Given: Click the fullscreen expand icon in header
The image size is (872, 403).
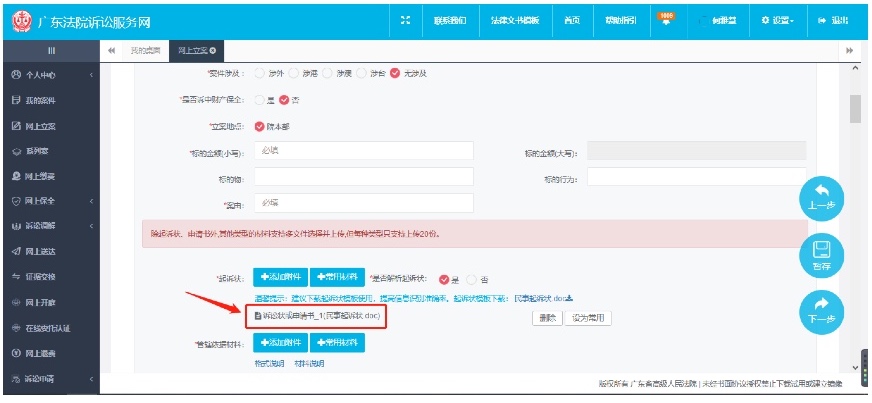Looking at the screenshot, I should point(405,21).
